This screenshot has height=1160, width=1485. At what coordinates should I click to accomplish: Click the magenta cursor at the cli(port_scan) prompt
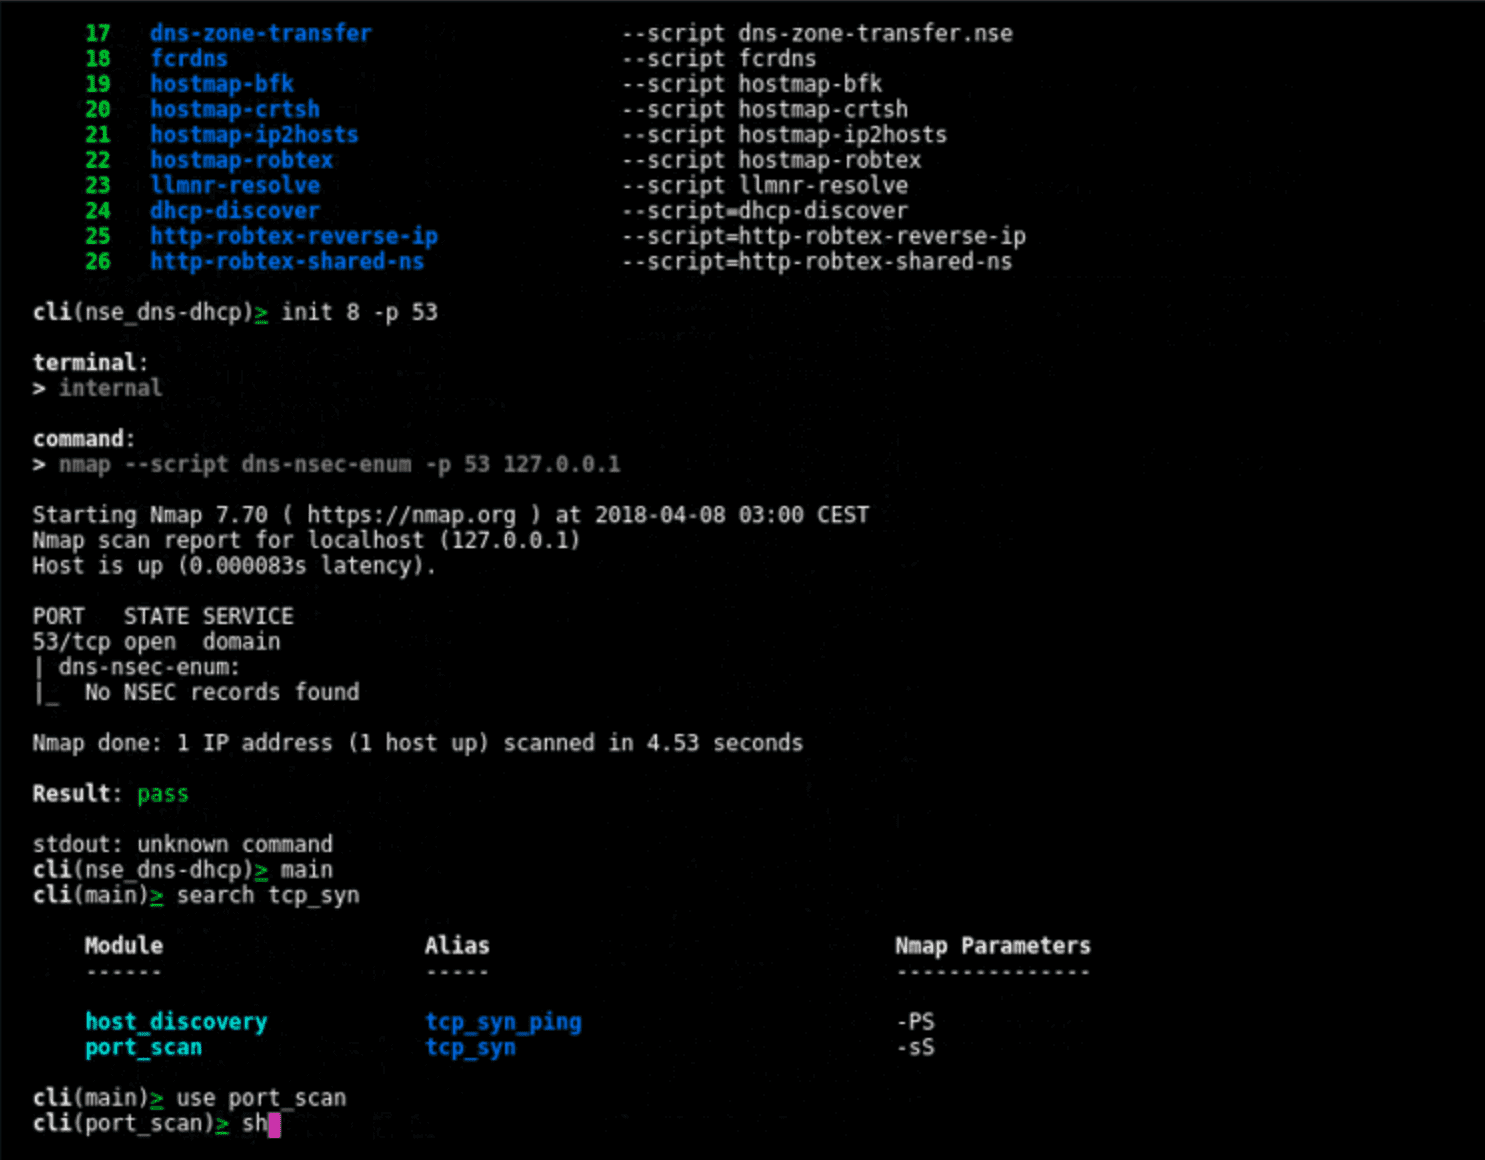[274, 1124]
